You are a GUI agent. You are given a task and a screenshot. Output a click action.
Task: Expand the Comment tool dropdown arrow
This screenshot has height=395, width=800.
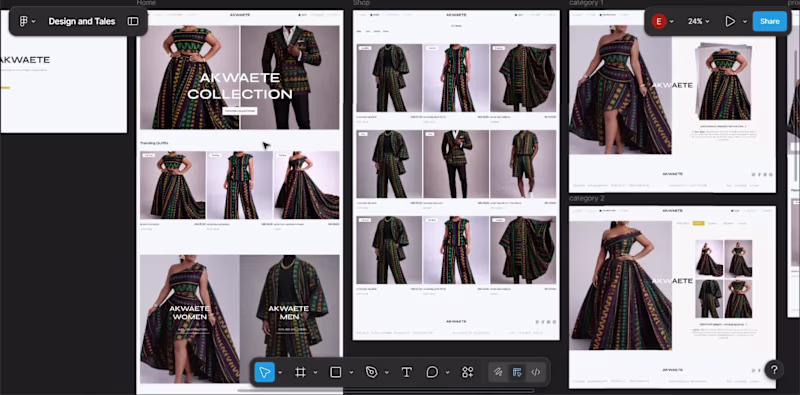point(447,373)
